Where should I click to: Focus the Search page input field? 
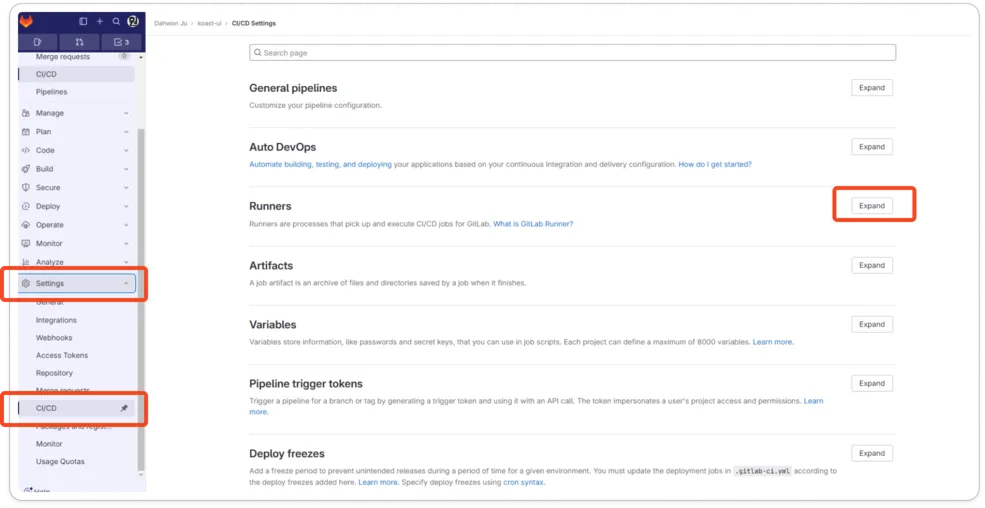(x=572, y=52)
